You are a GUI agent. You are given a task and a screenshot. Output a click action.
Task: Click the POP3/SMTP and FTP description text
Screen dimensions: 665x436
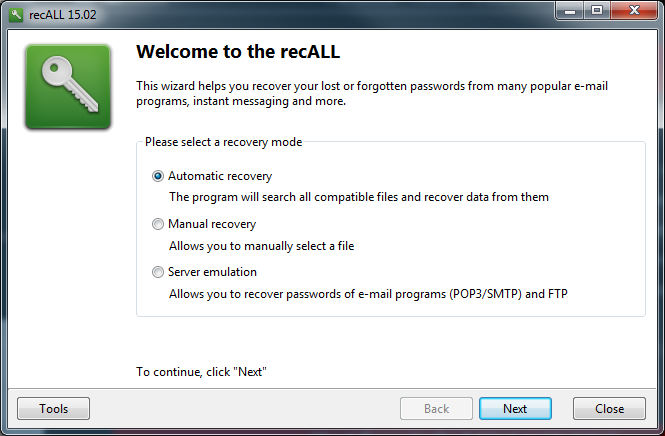[368, 294]
